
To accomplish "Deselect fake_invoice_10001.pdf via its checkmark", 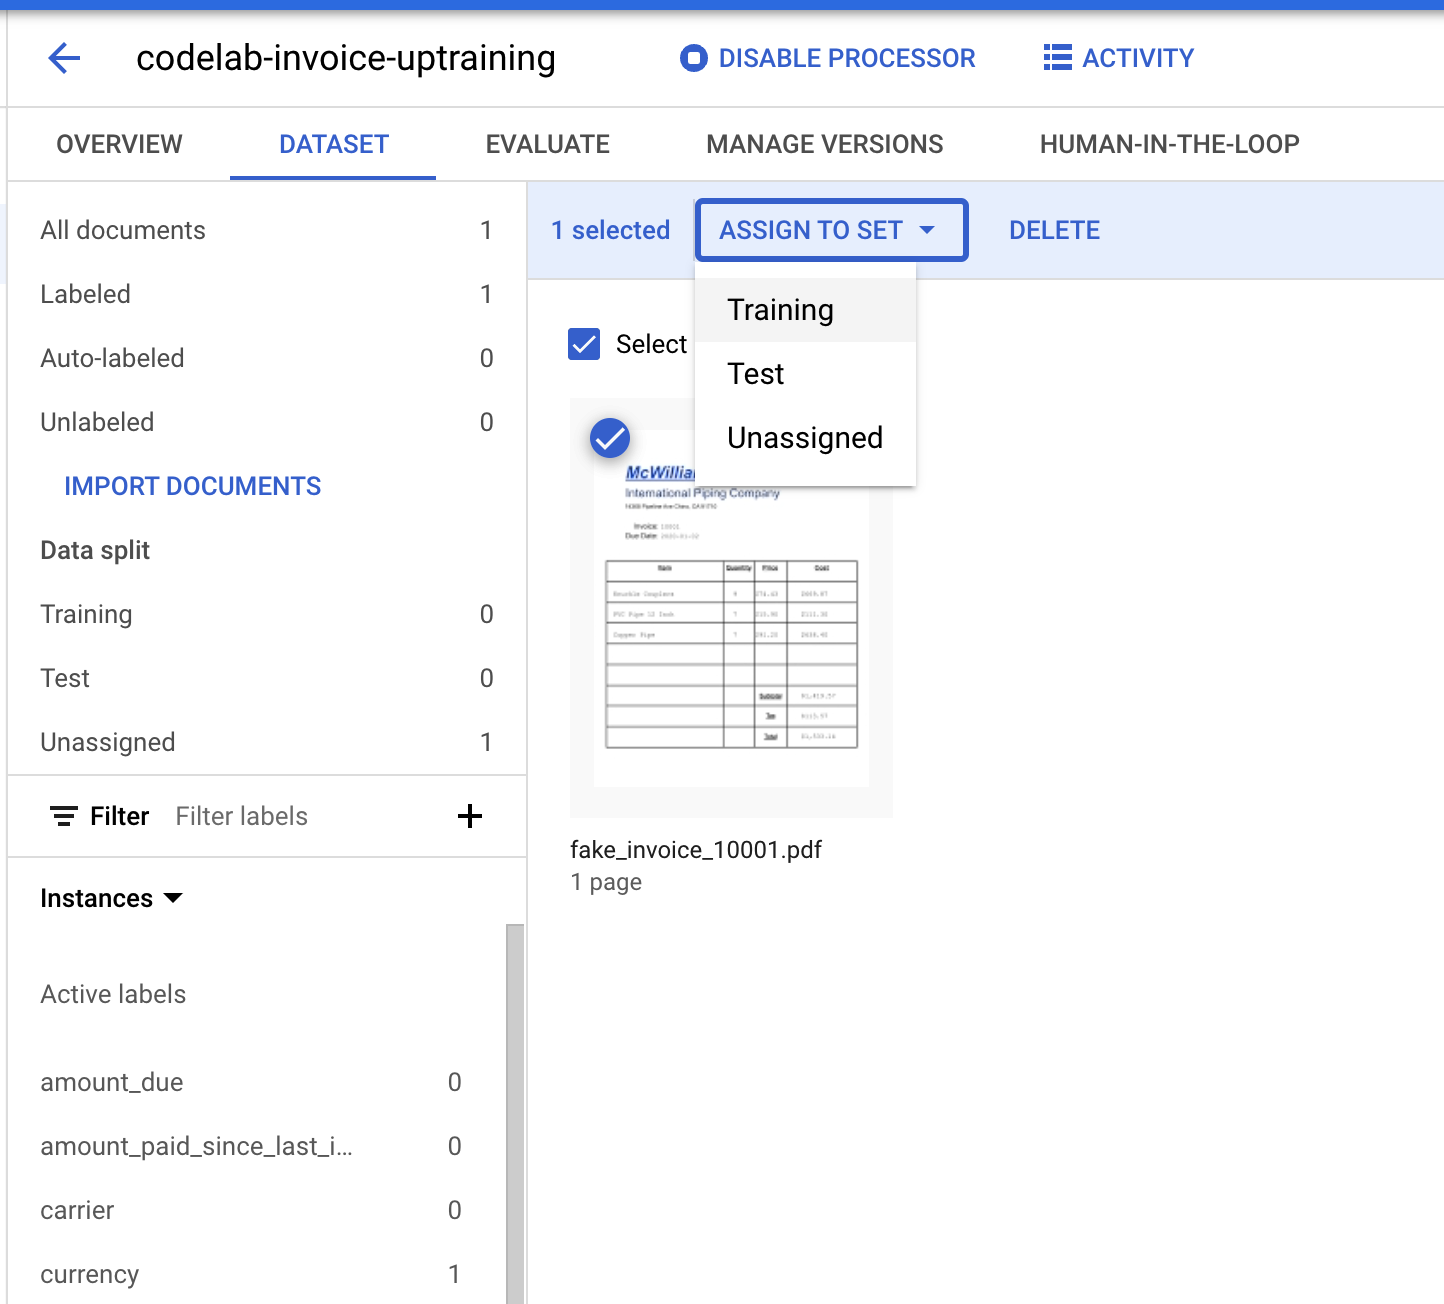I will [x=609, y=438].
